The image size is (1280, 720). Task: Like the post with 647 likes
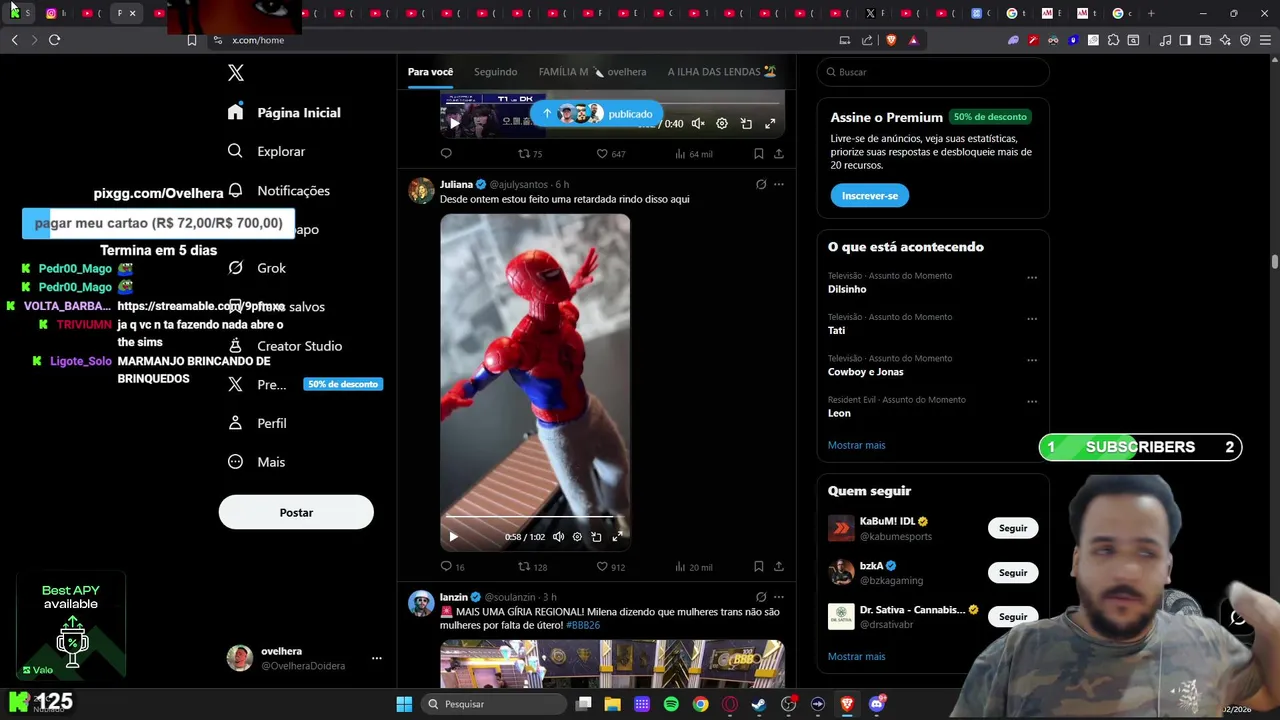coord(611,154)
